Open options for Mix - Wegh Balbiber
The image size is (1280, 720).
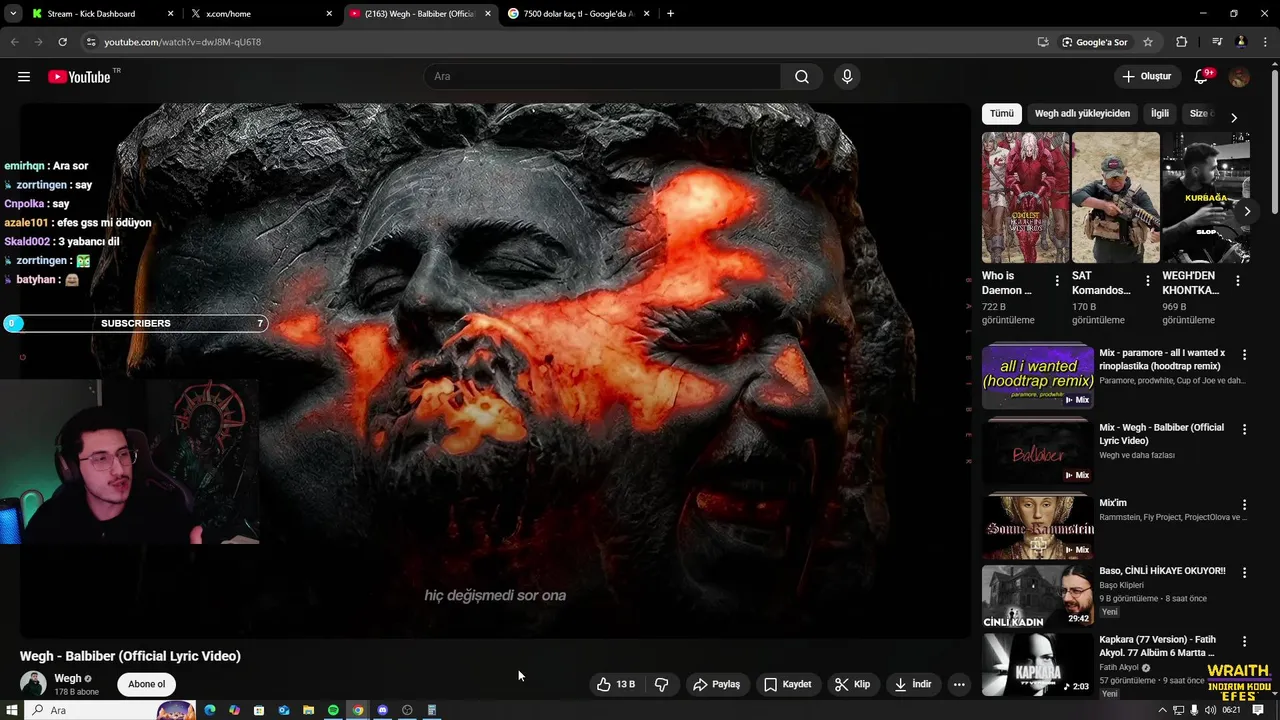1244,429
